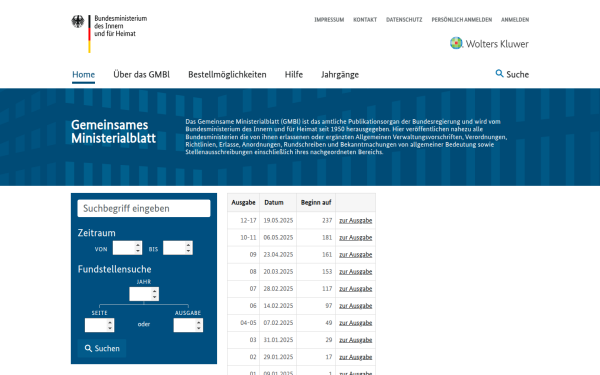This screenshot has width=600, height=375.
Task: Select the date 07.02.2025 cell
Action: [x=278, y=323]
